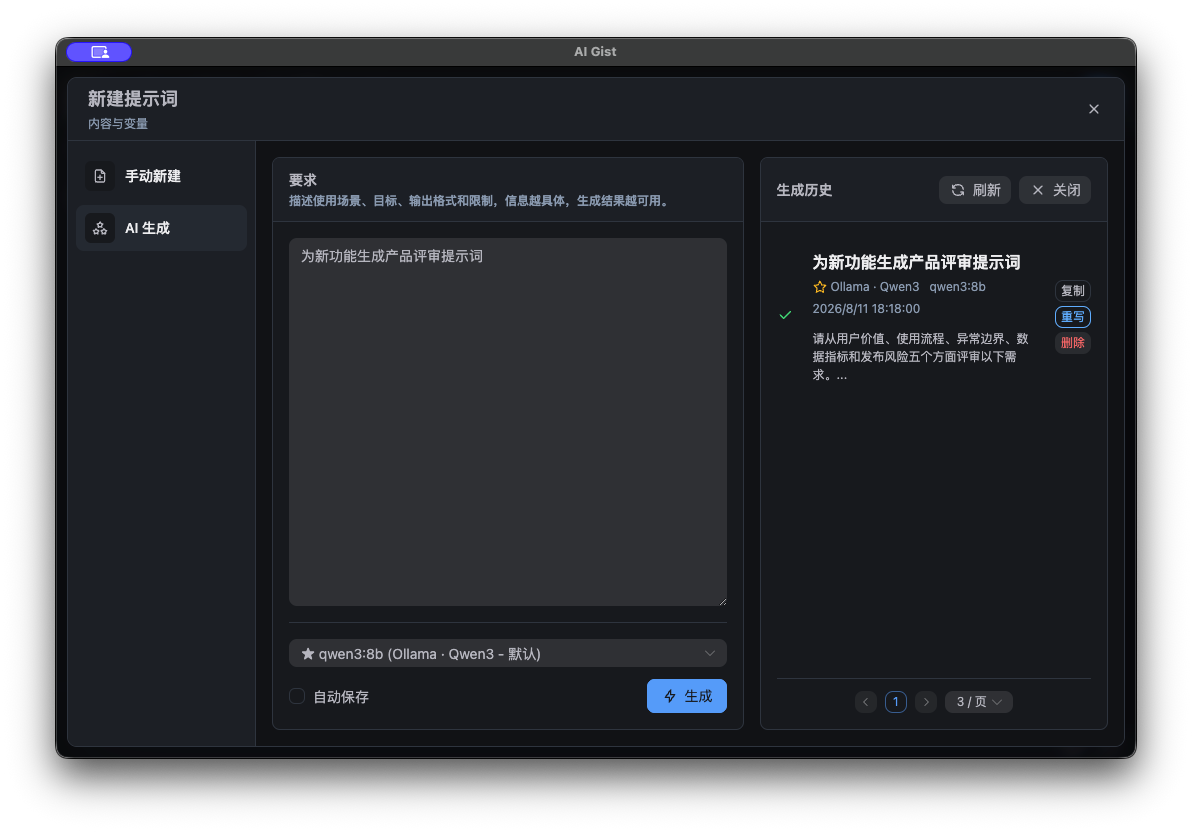
Task: Select the 手动新建 sidebar tab
Action: click(x=161, y=176)
